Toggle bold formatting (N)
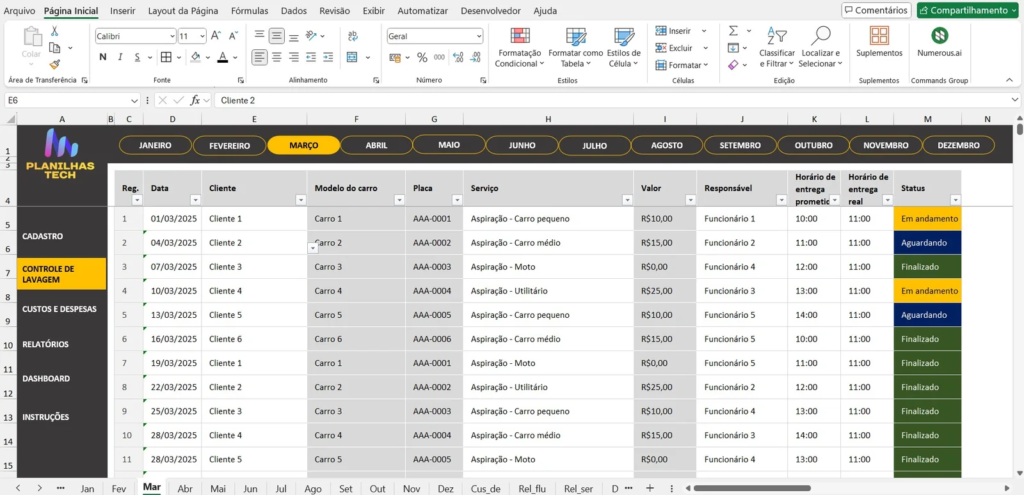The height and width of the screenshot is (495, 1024). pos(103,57)
